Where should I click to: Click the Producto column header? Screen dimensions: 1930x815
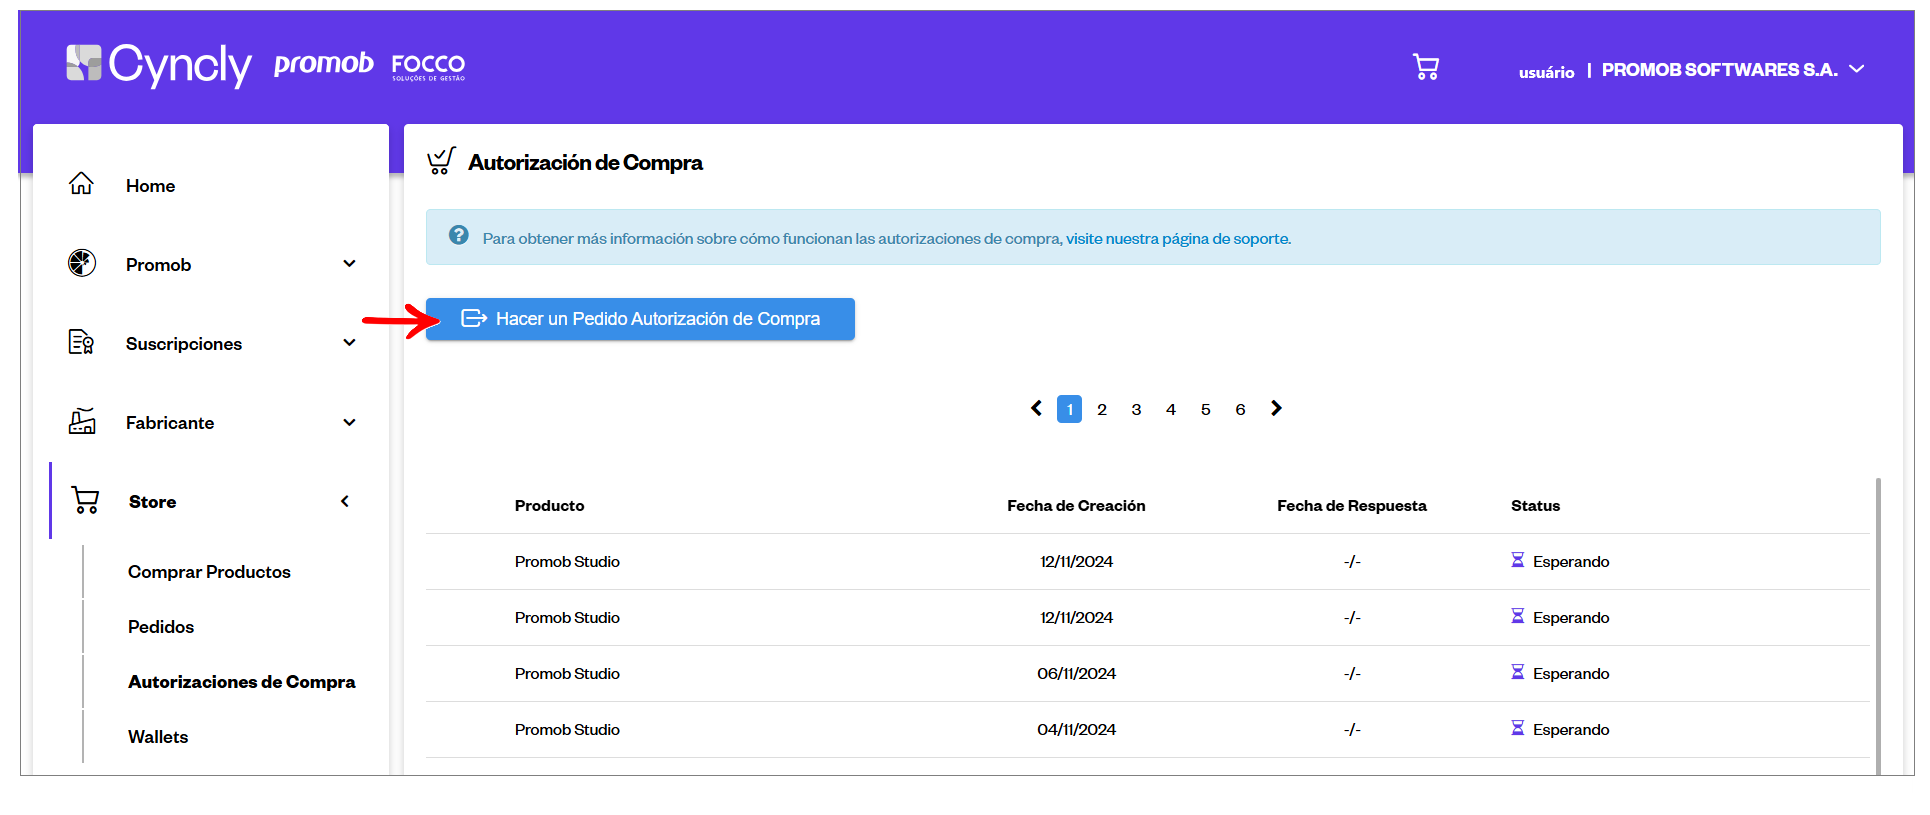click(549, 506)
